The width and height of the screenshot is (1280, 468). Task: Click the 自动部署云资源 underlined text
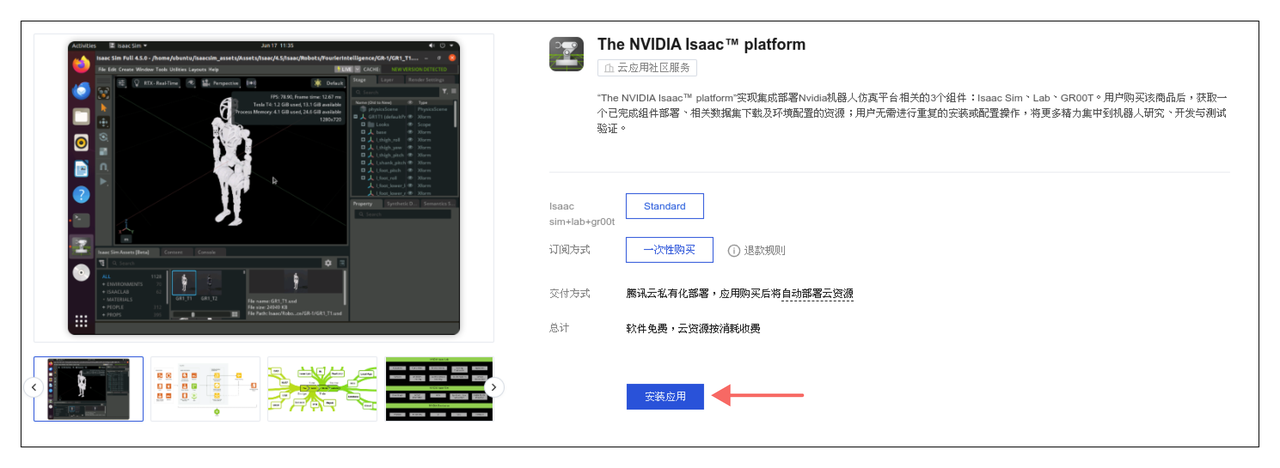[818, 293]
